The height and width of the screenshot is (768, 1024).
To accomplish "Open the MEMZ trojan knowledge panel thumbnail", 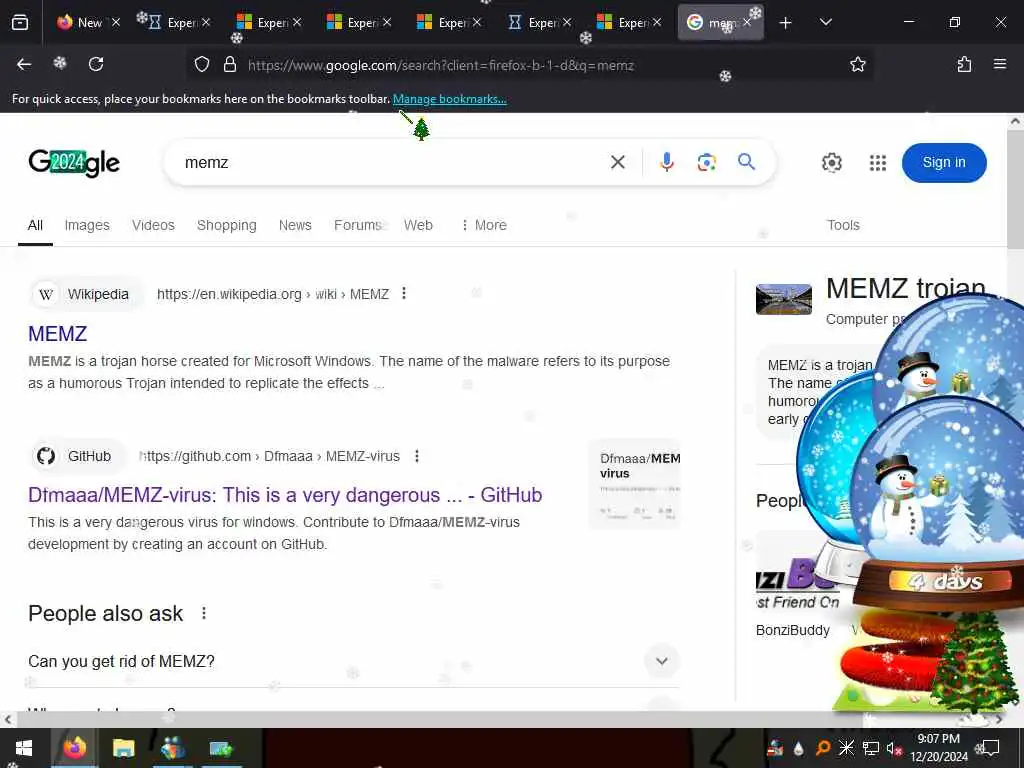I will coord(784,300).
